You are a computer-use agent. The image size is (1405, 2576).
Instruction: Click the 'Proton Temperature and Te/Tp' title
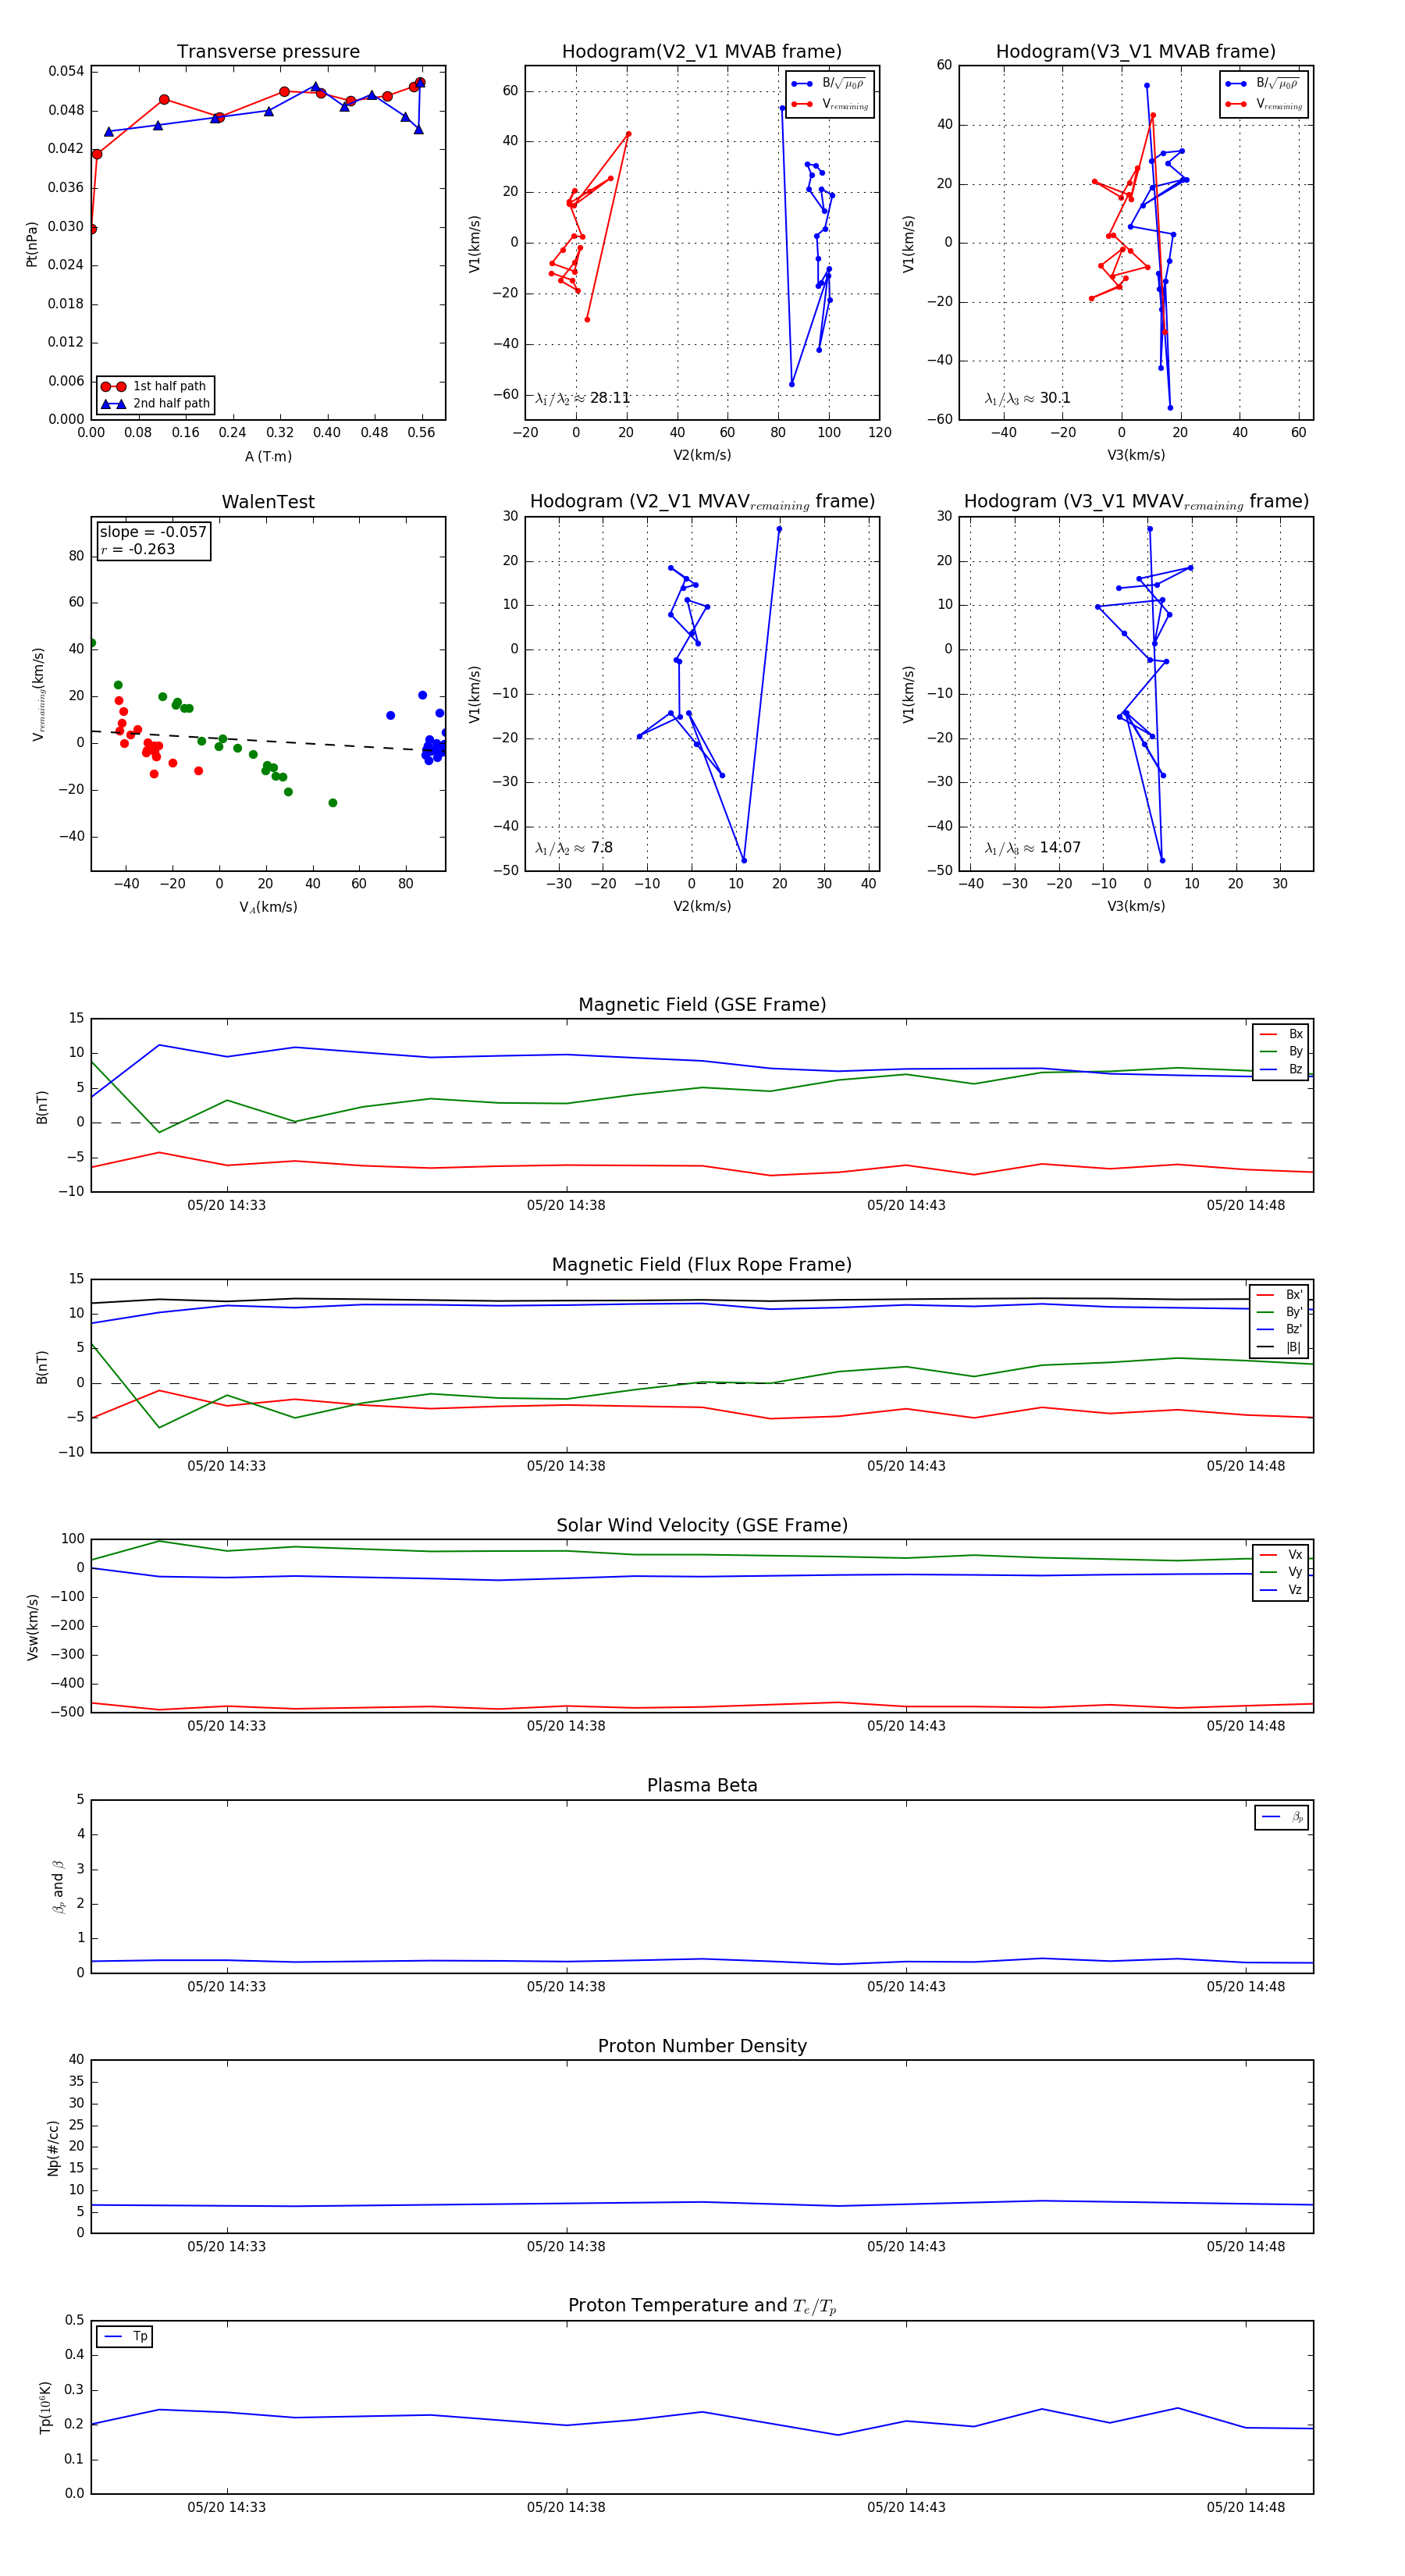tap(702, 2306)
